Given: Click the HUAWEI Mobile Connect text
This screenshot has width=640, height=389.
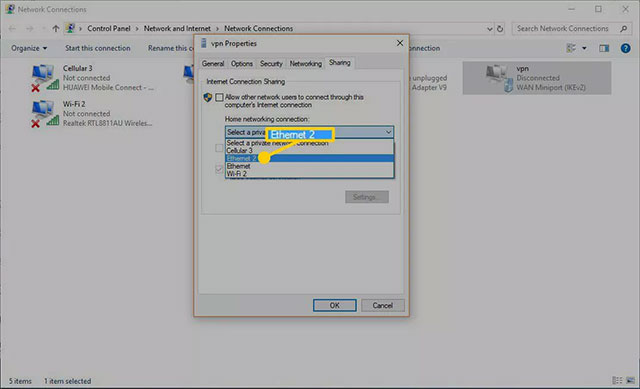Looking at the screenshot, I should 108,87.
